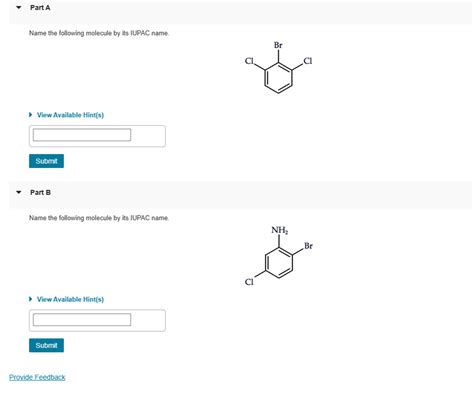Screen dimensions: 474x395
Task: Expand View Available Hint(s) triangle for Part A
Action: [31, 115]
